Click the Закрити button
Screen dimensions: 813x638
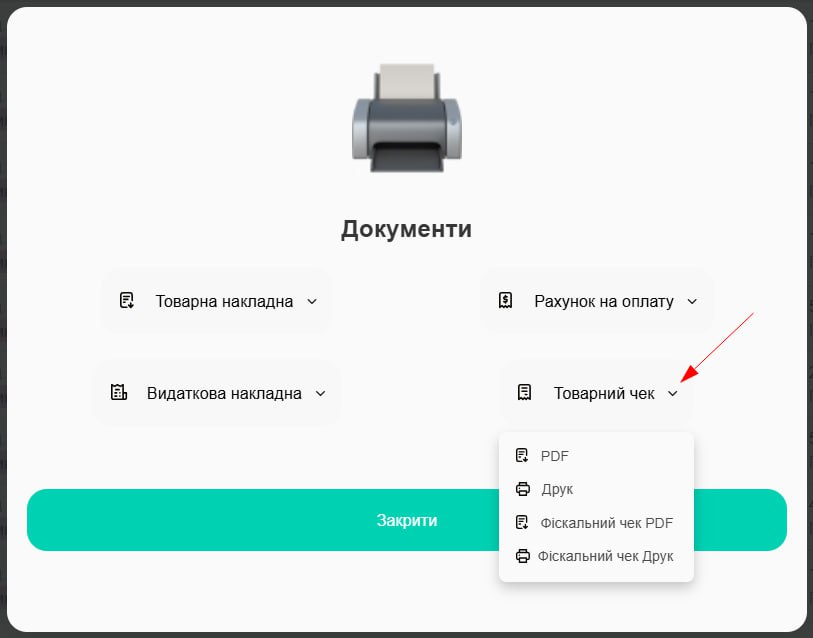click(406, 520)
